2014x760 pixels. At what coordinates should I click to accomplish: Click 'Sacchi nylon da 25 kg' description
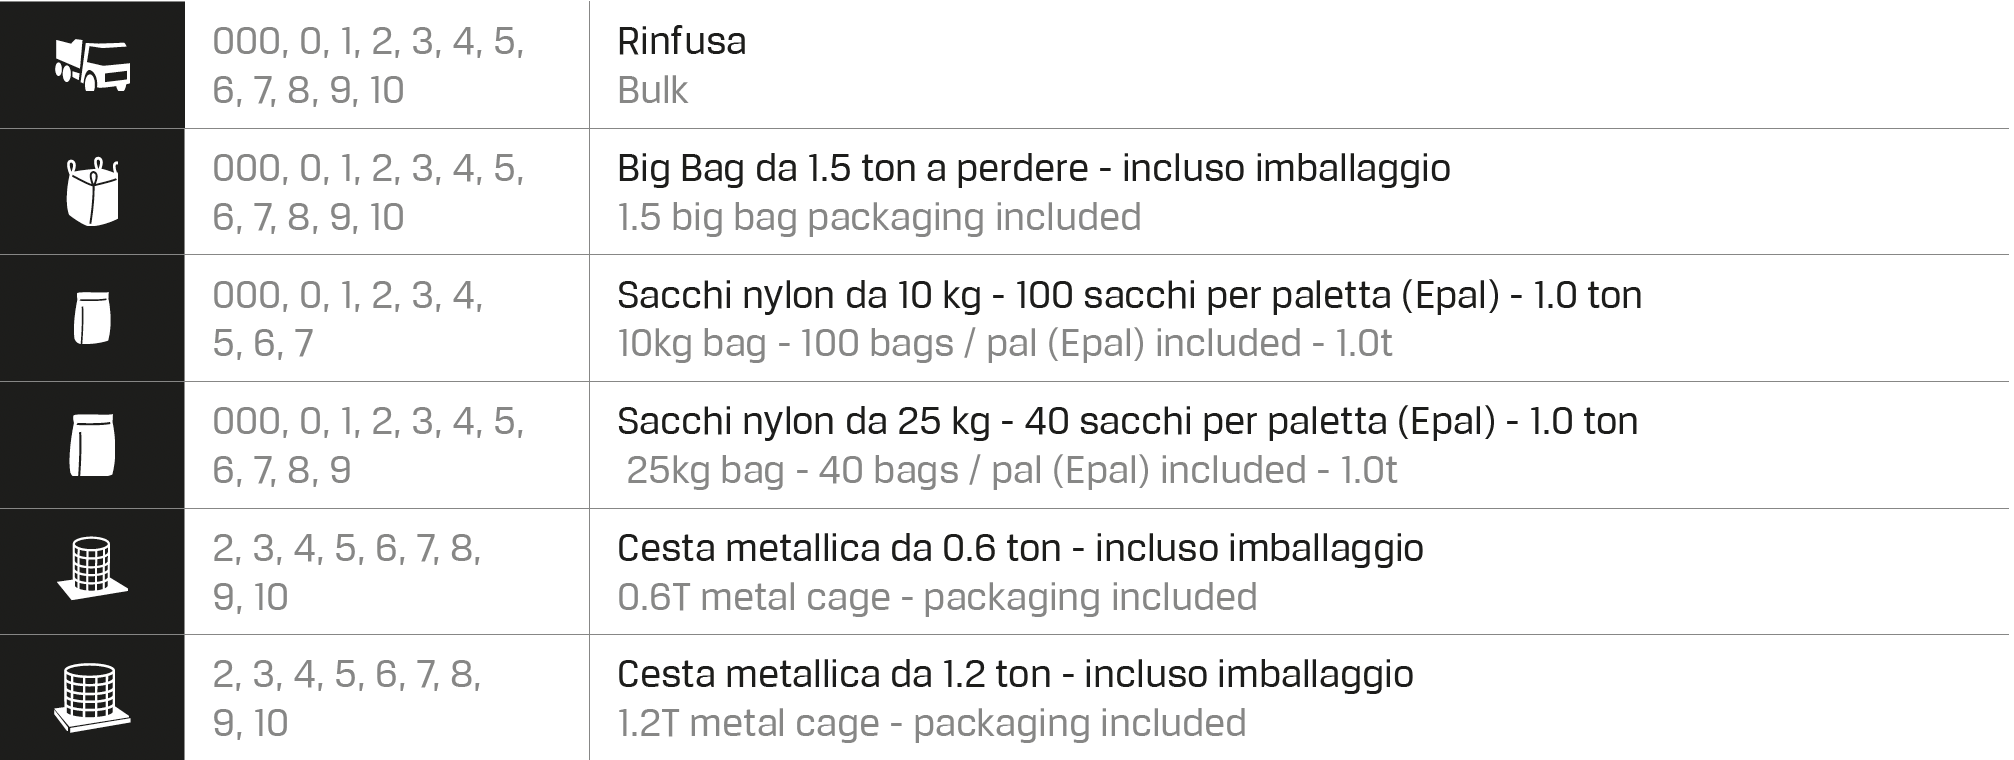(x=1127, y=421)
